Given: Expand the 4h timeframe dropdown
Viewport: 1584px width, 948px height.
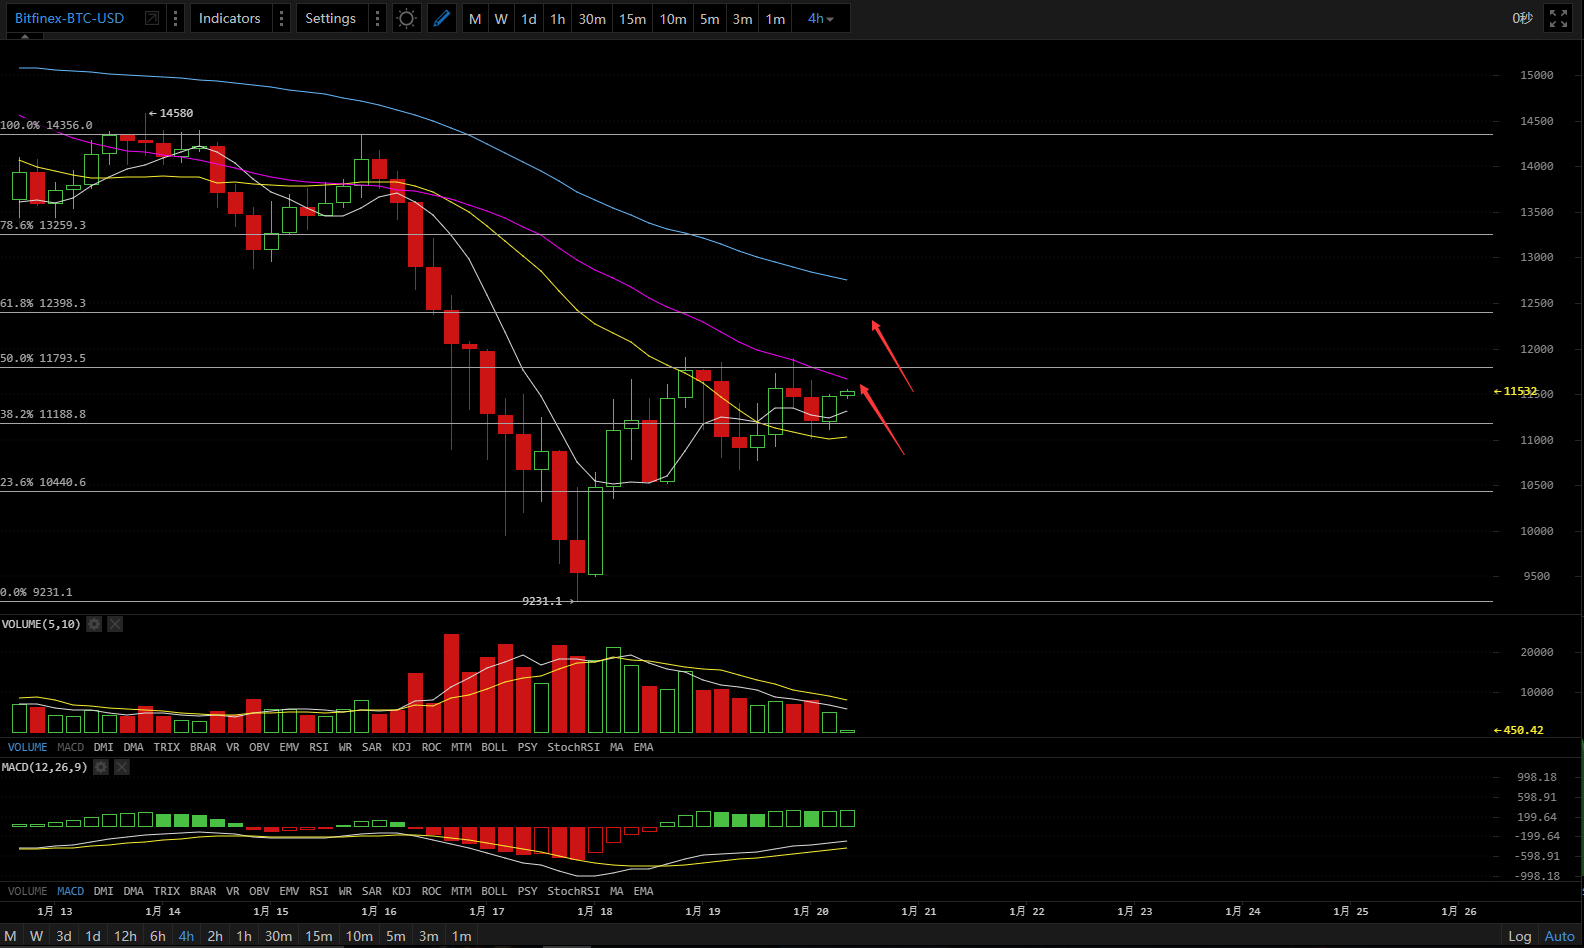Looking at the screenshot, I should pos(821,19).
